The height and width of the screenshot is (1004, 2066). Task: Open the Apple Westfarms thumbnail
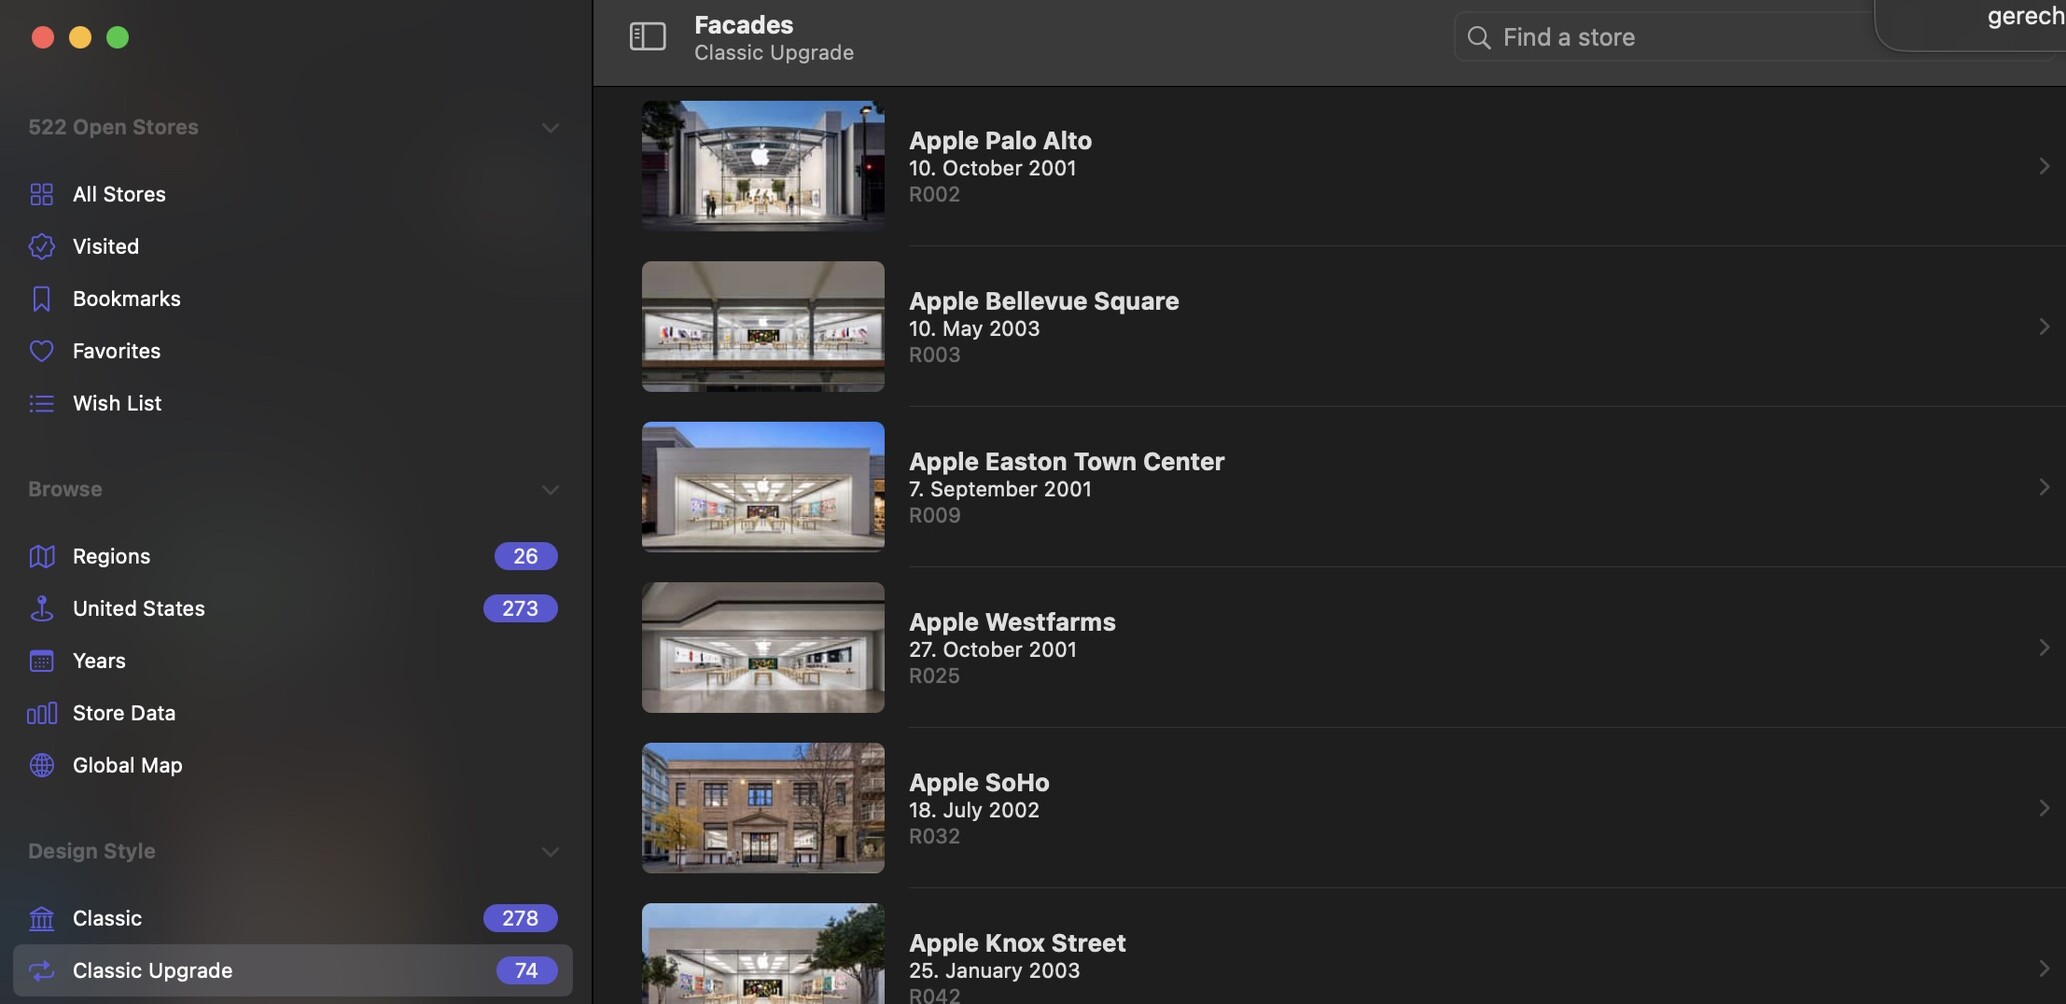point(763,647)
